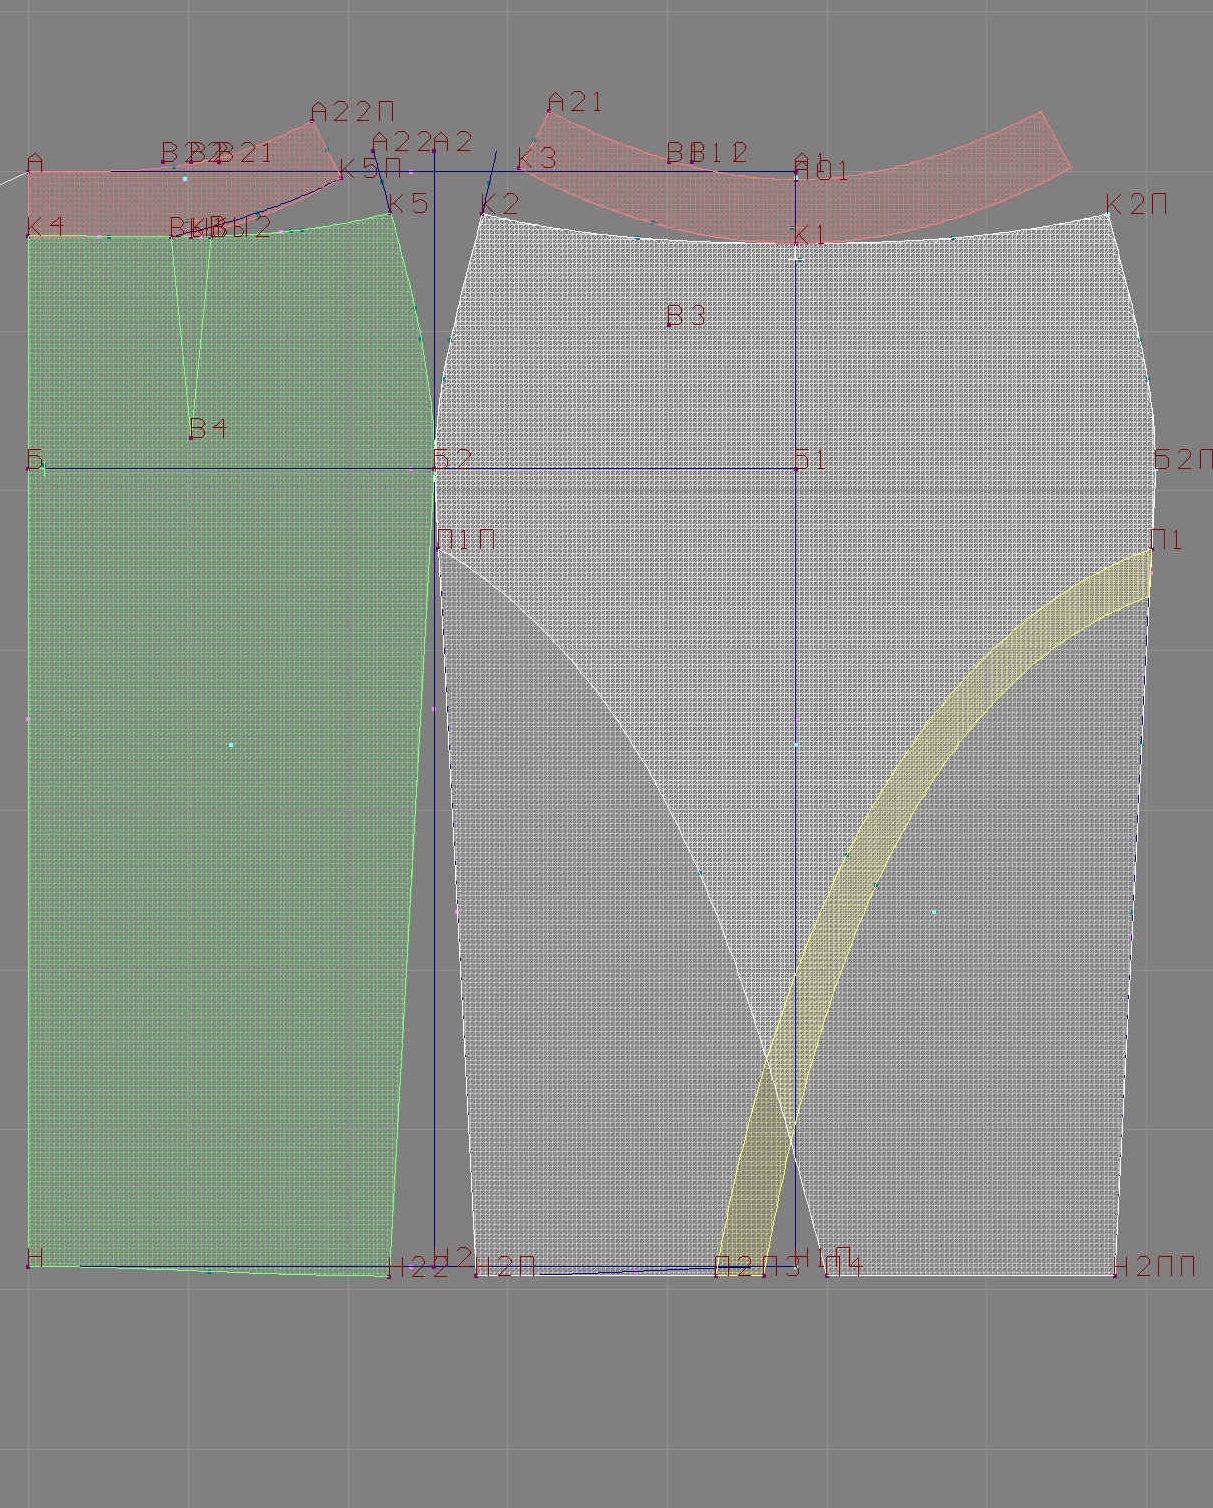This screenshot has height=1508, width=1213.
Task: Select point Б2П on the right edge
Action: tap(1156, 468)
